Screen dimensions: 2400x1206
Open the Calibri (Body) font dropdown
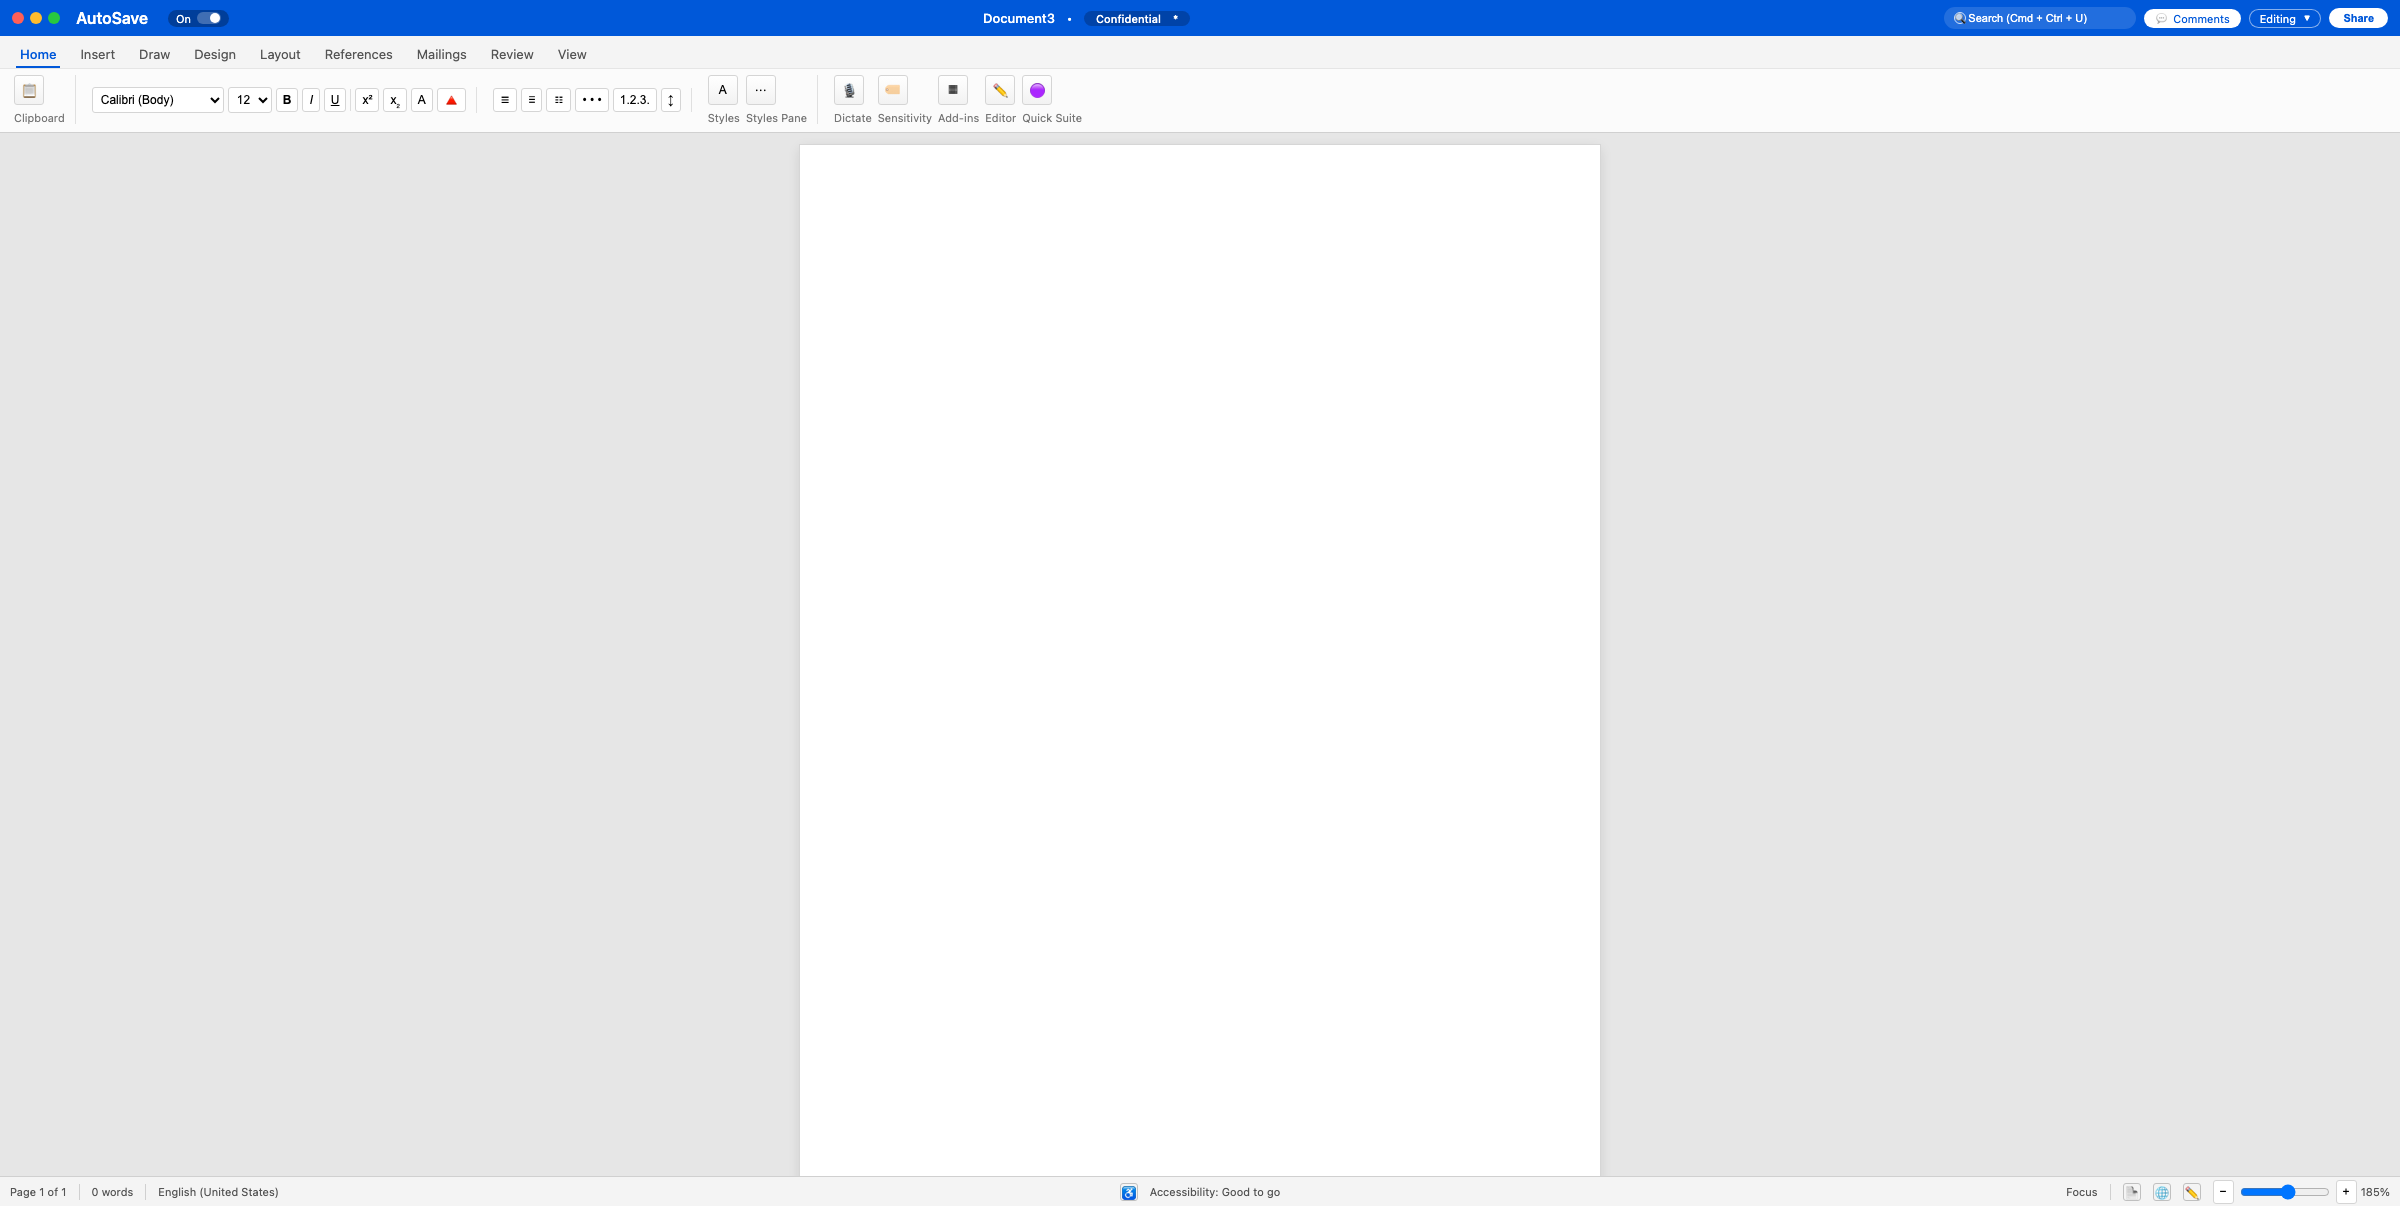point(158,100)
